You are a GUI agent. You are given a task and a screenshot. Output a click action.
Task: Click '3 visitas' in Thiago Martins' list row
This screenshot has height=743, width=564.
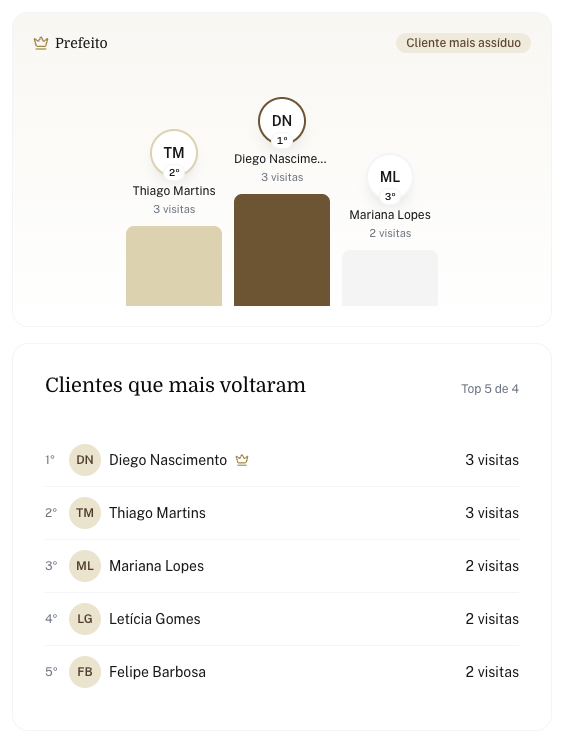coord(492,513)
